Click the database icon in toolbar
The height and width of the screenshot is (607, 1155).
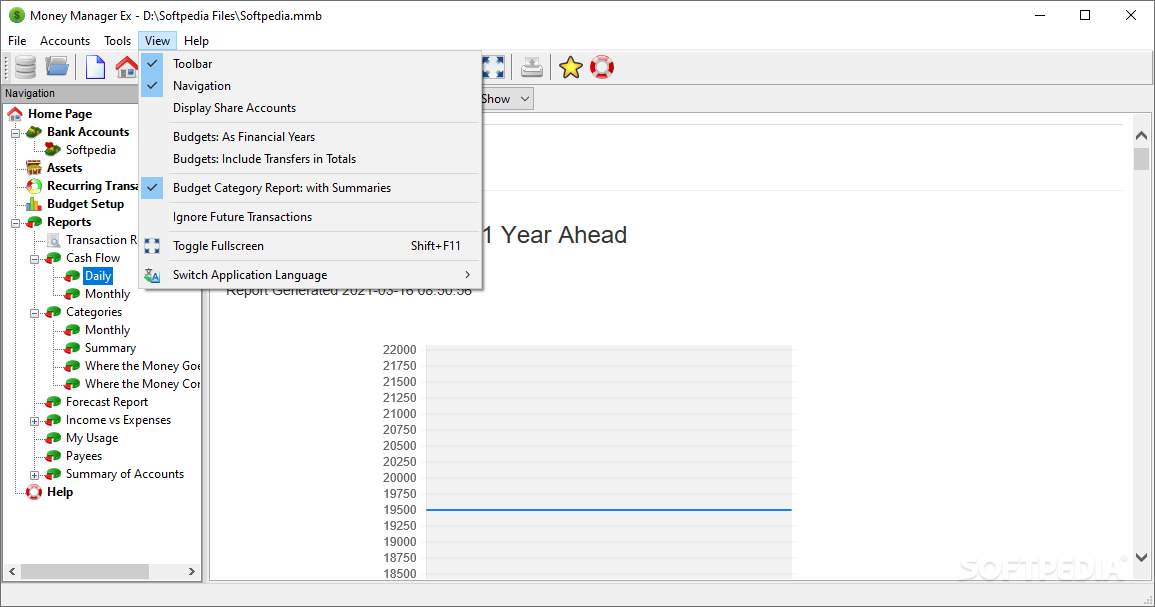[x=25, y=67]
